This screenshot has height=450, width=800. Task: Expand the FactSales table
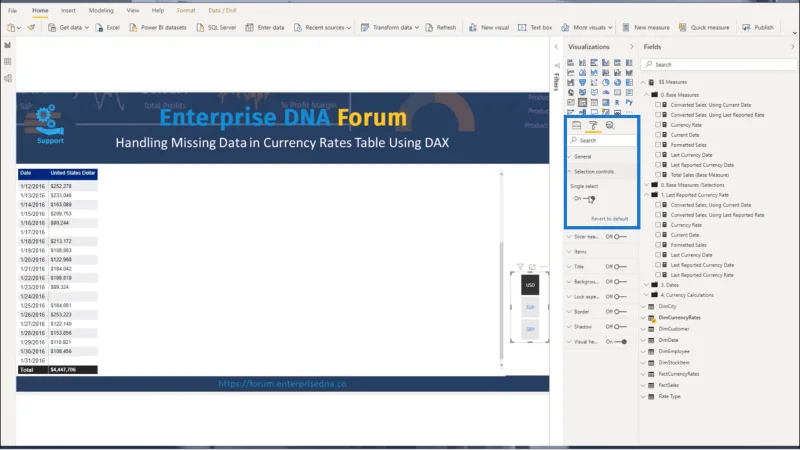644,385
